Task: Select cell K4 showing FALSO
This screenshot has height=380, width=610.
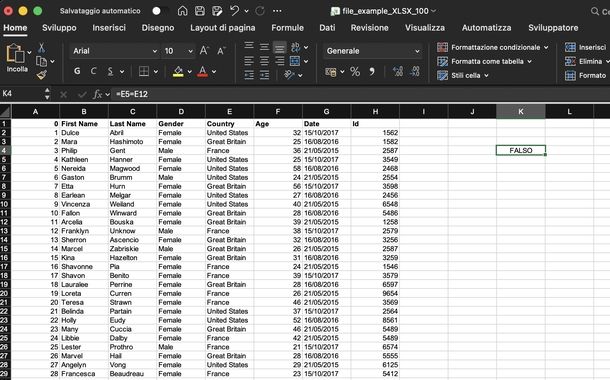Action: coord(521,150)
